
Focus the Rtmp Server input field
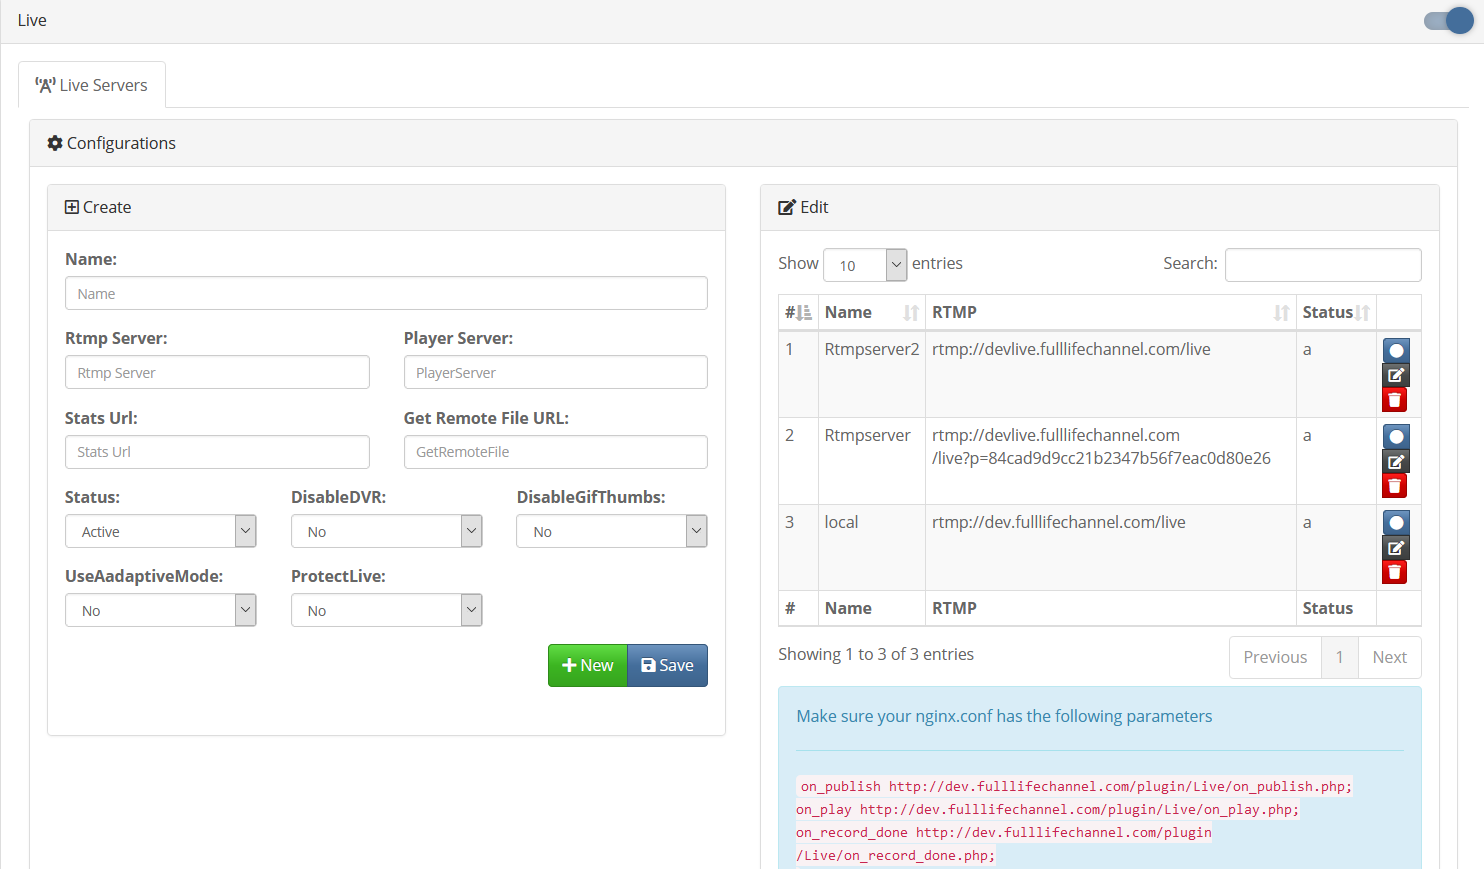pos(217,372)
